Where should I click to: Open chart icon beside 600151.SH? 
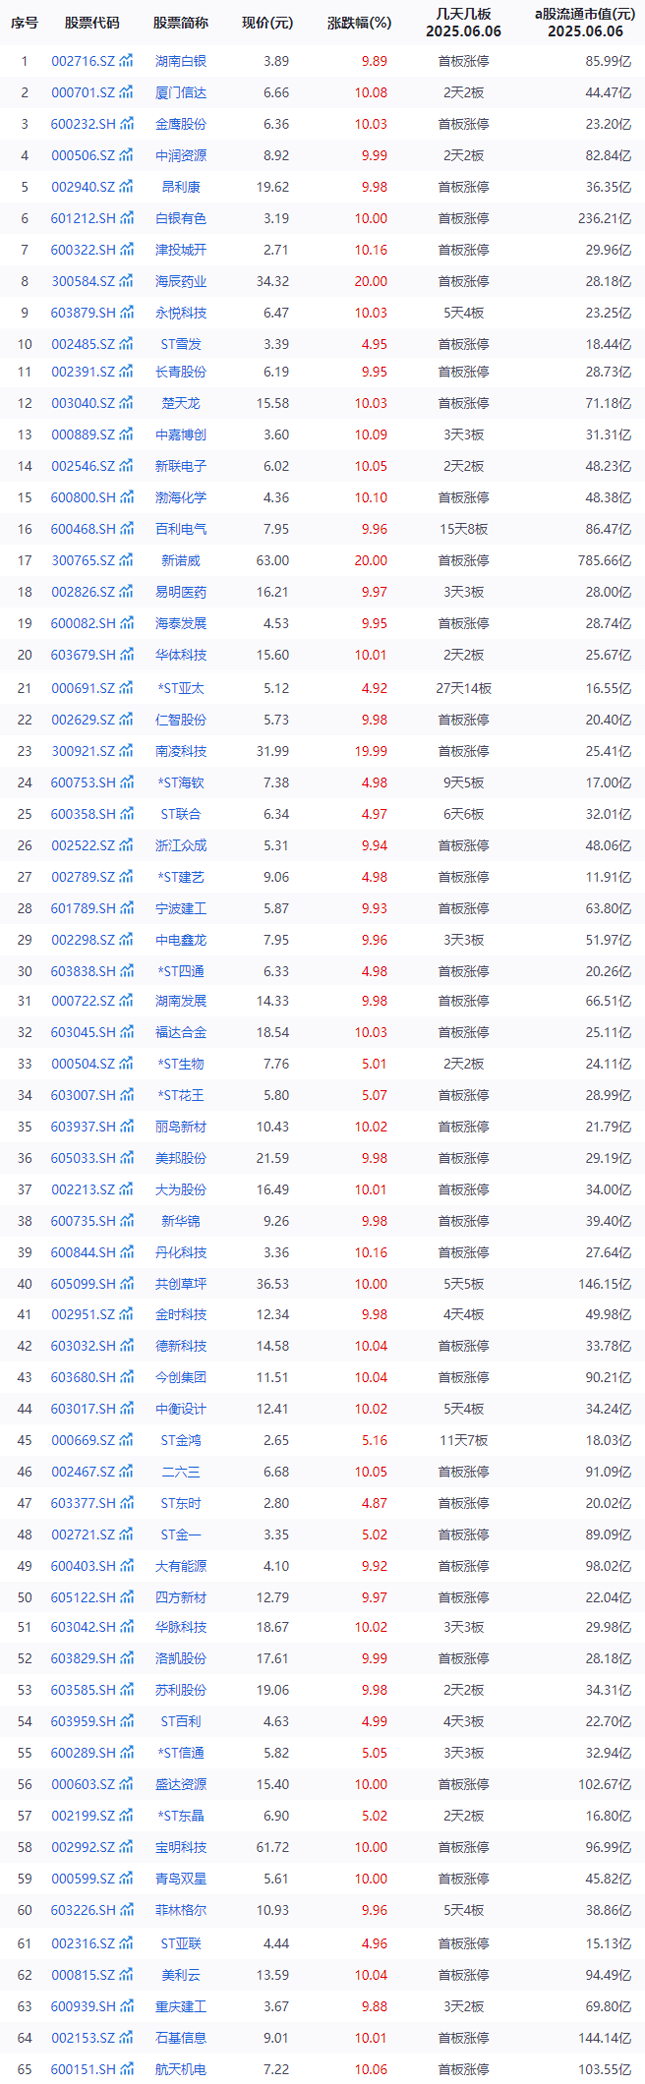(126, 2069)
